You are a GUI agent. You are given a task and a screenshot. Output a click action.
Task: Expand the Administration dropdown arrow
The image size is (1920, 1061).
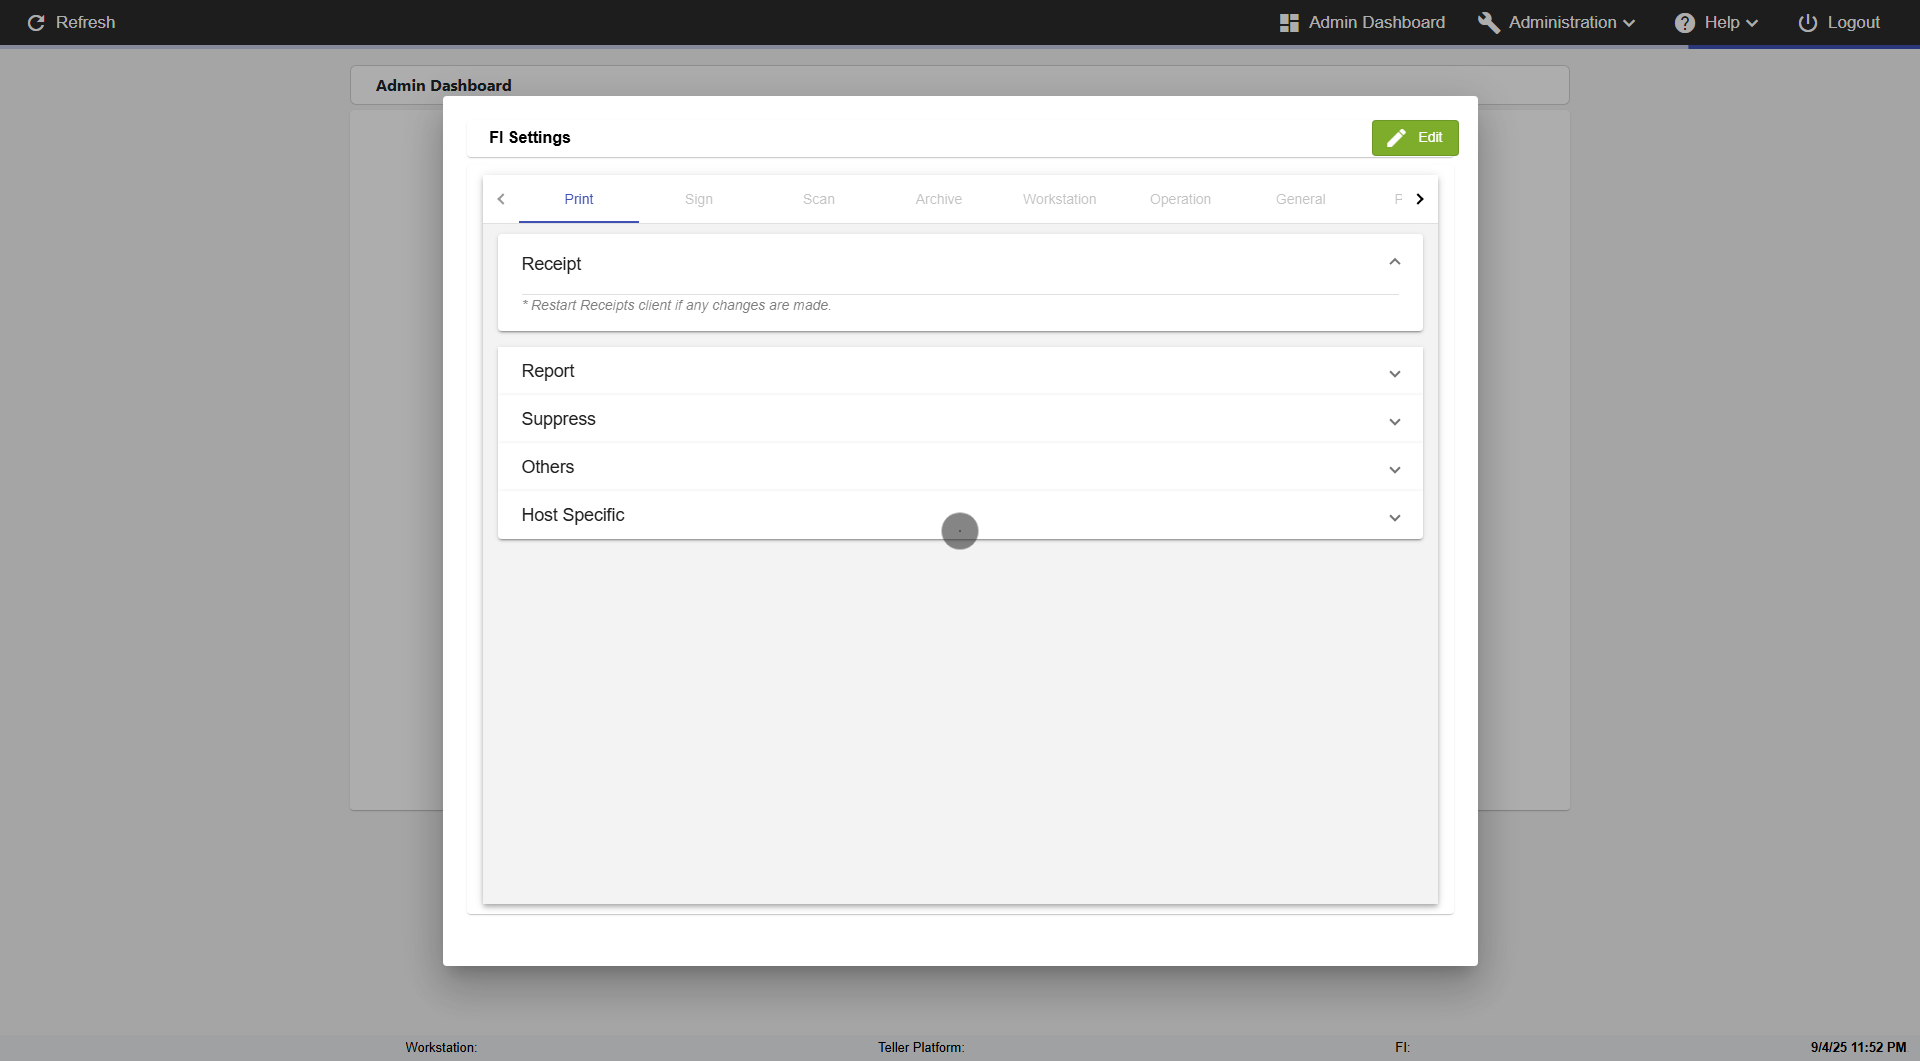pyautogui.click(x=1629, y=23)
